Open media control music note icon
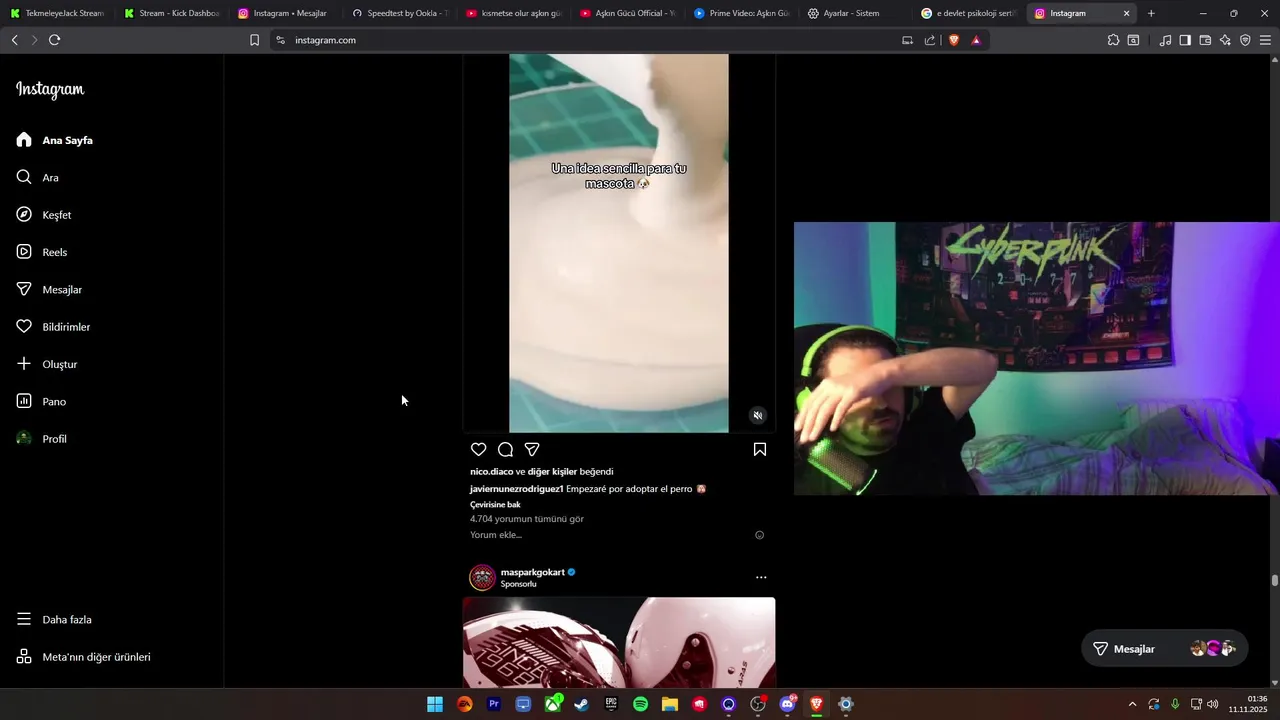Viewport: 1280px width, 720px height. [x=1165, y=40]
